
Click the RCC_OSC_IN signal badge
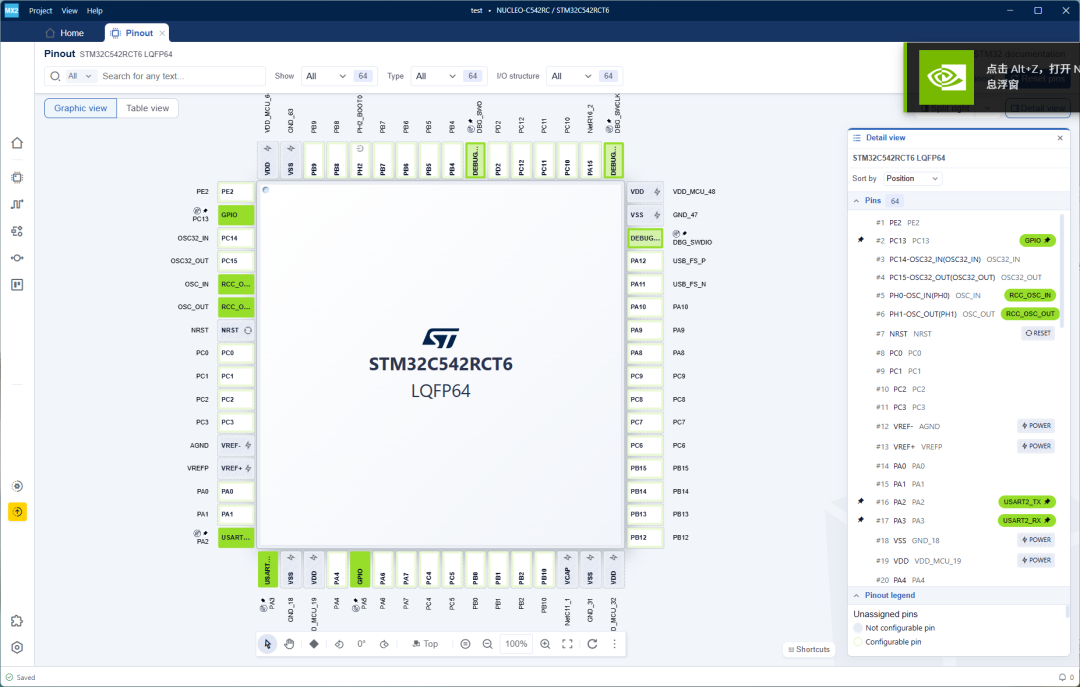click(1030, 295)
